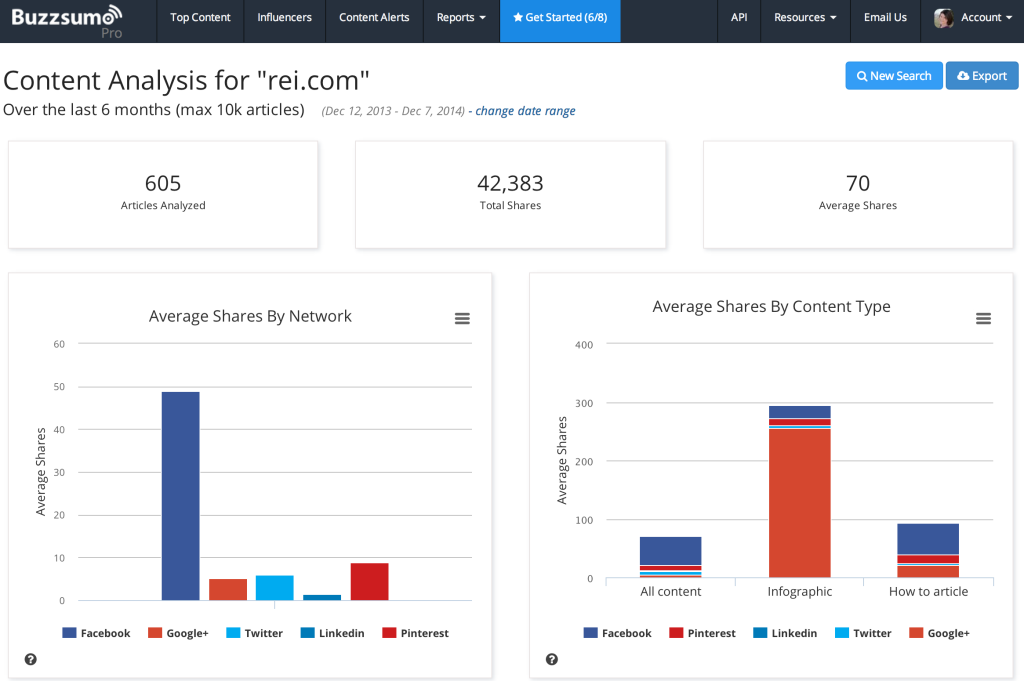Click the BuzzSumo Pro logo
1024x681 pixels.
(67, 21)
